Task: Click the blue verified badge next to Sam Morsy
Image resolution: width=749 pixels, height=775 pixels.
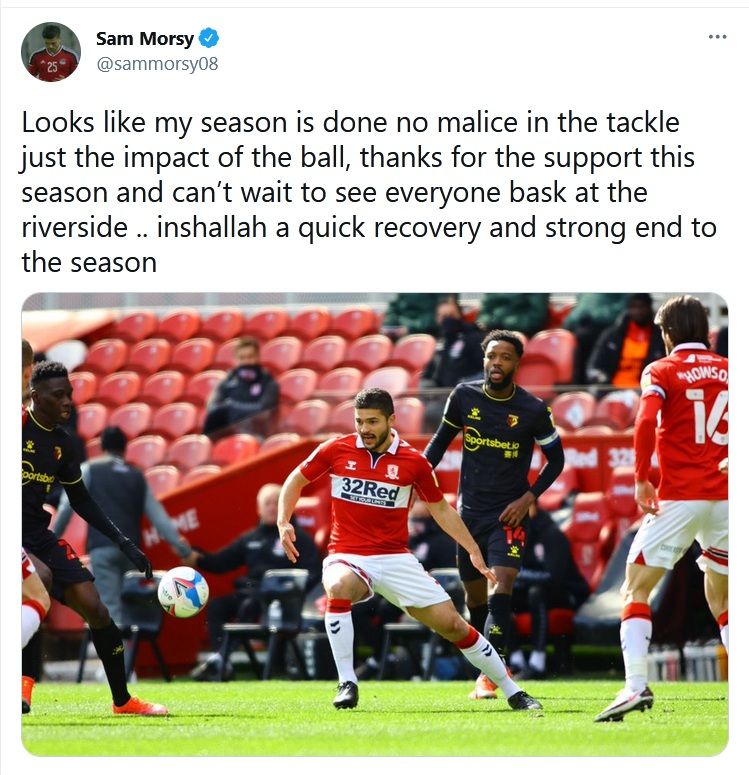Action: [209, 38]
